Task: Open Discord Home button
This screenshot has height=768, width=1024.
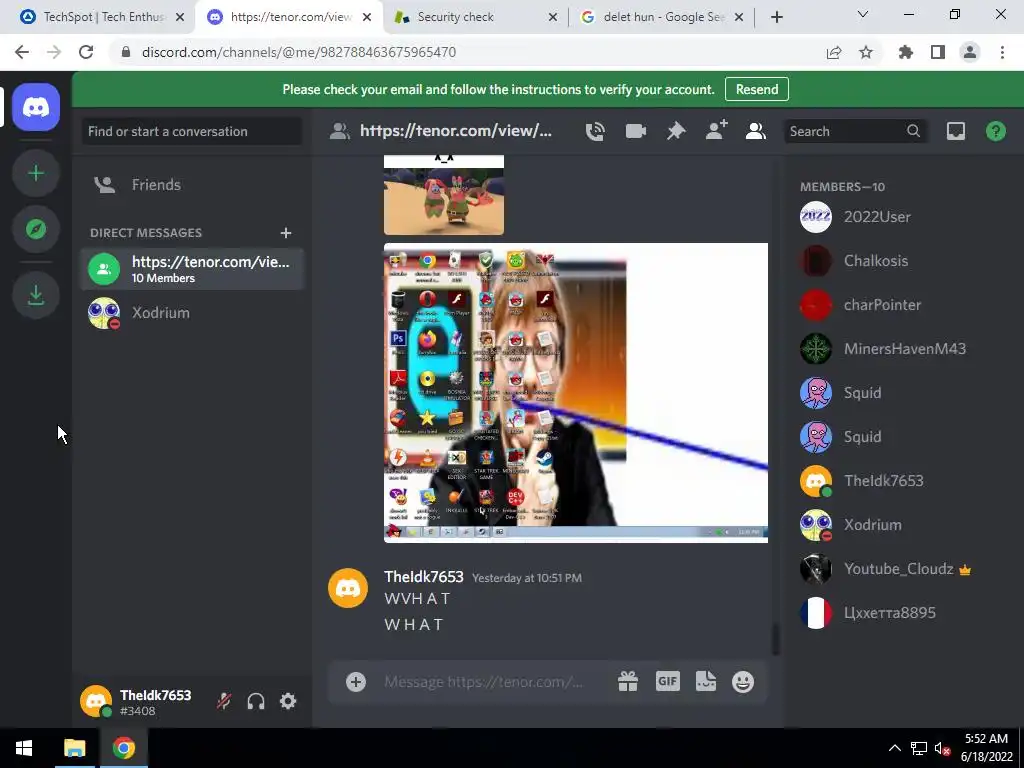Action: coord(36,107)
